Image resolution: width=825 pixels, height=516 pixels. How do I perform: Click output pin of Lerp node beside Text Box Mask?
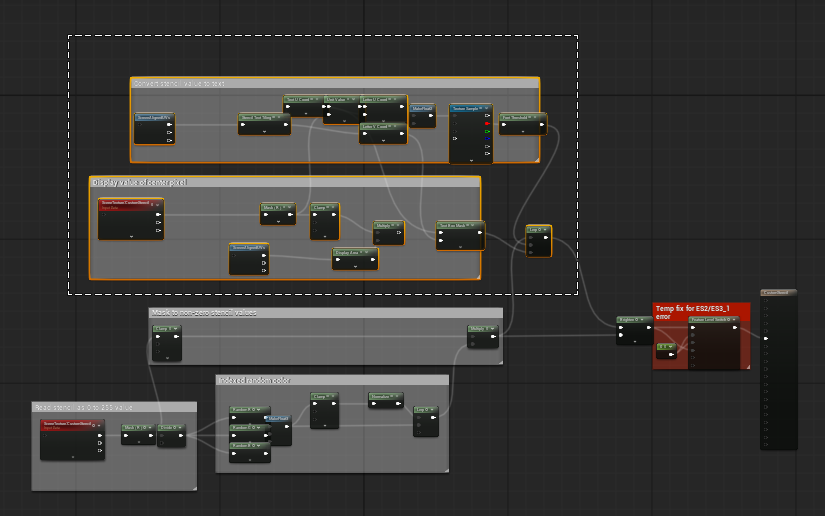pyautogui.click(x=546, y=237)
